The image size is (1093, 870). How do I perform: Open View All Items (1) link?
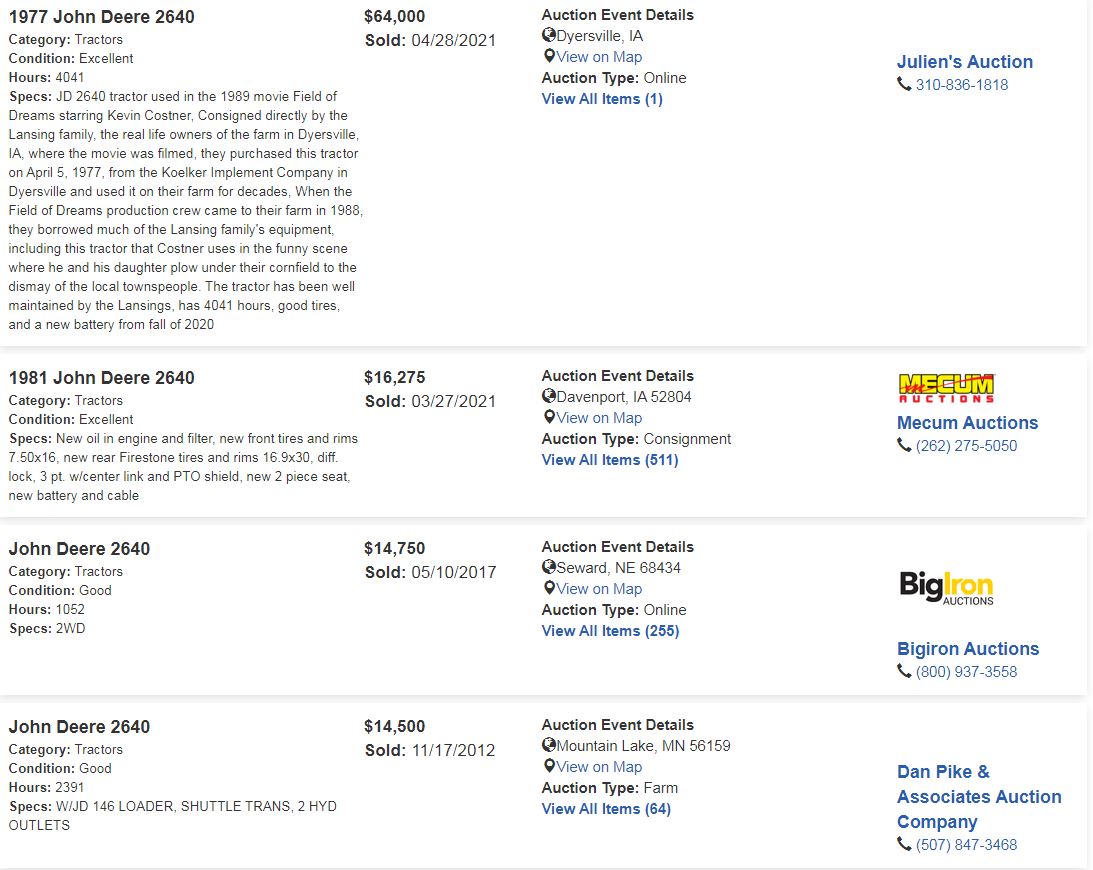[x=602, y=99]
